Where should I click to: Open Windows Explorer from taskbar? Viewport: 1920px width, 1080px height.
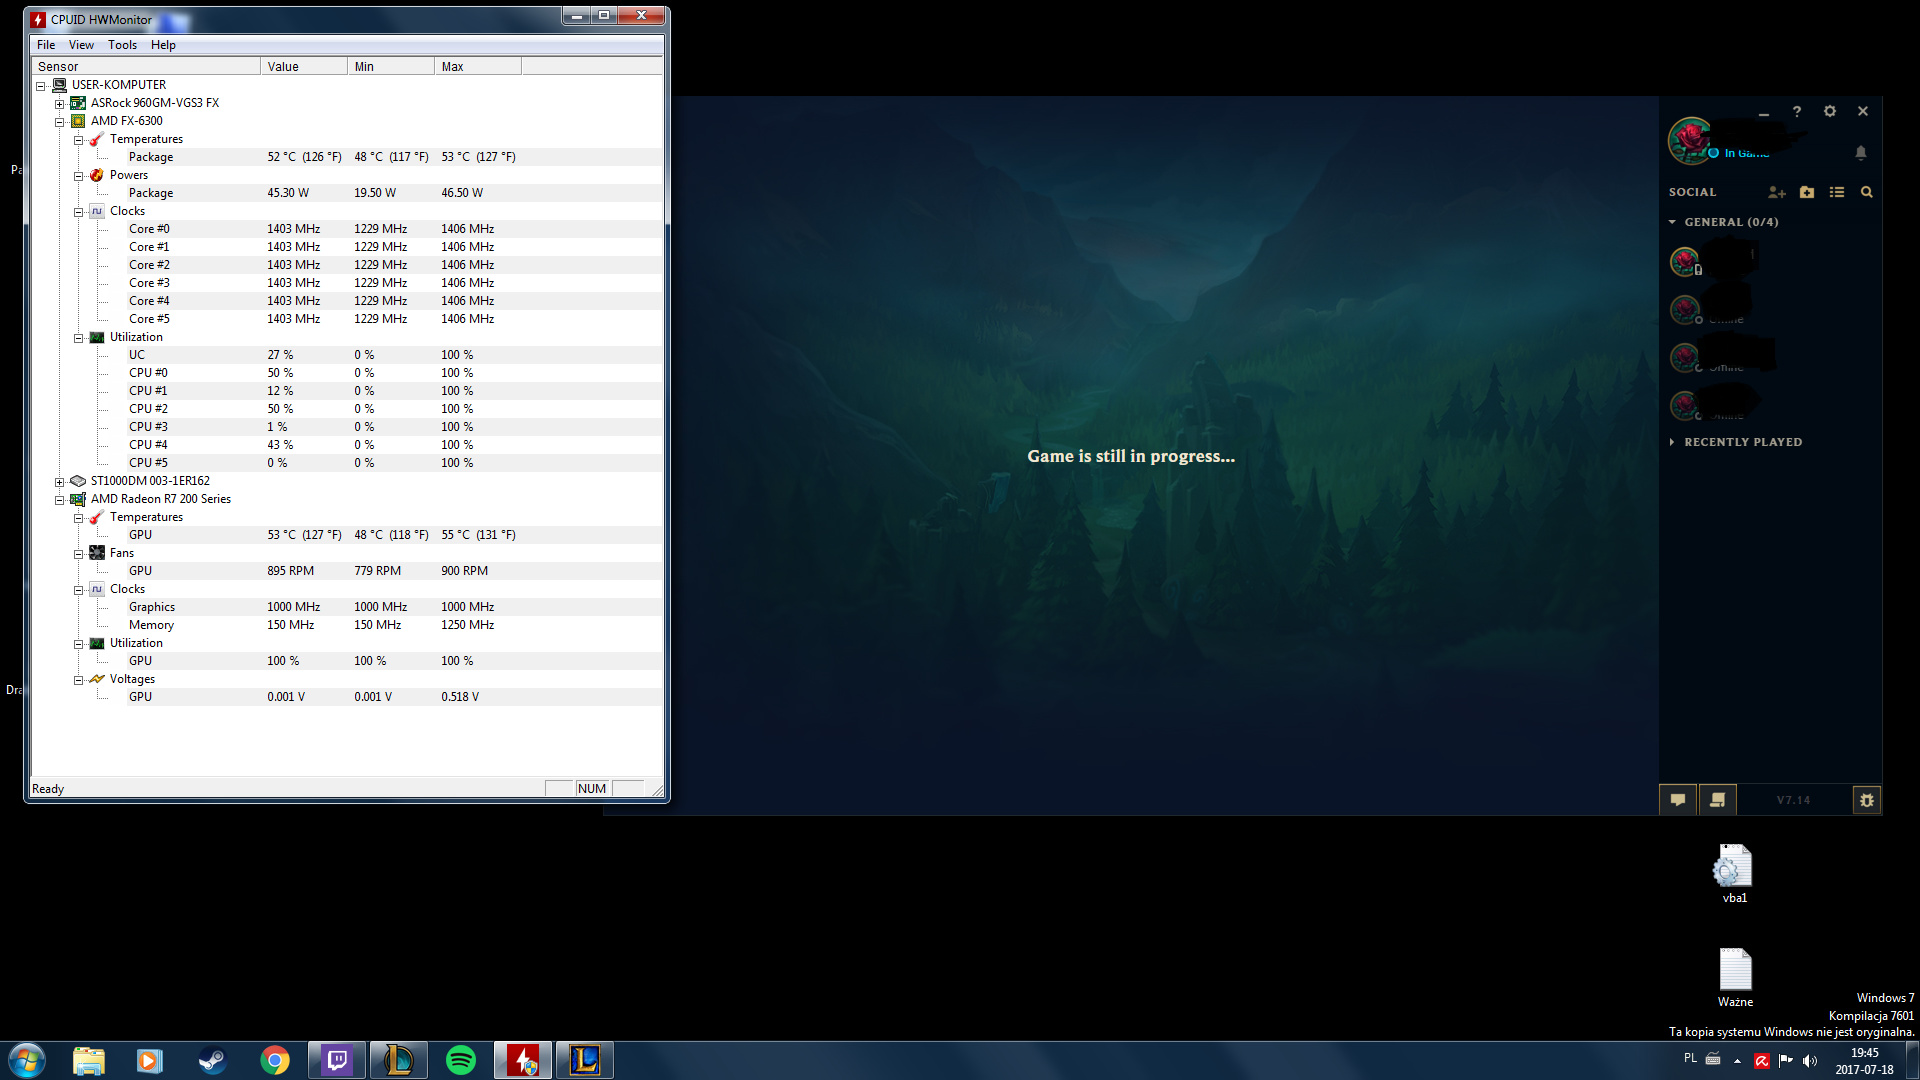coord(89,1060)
